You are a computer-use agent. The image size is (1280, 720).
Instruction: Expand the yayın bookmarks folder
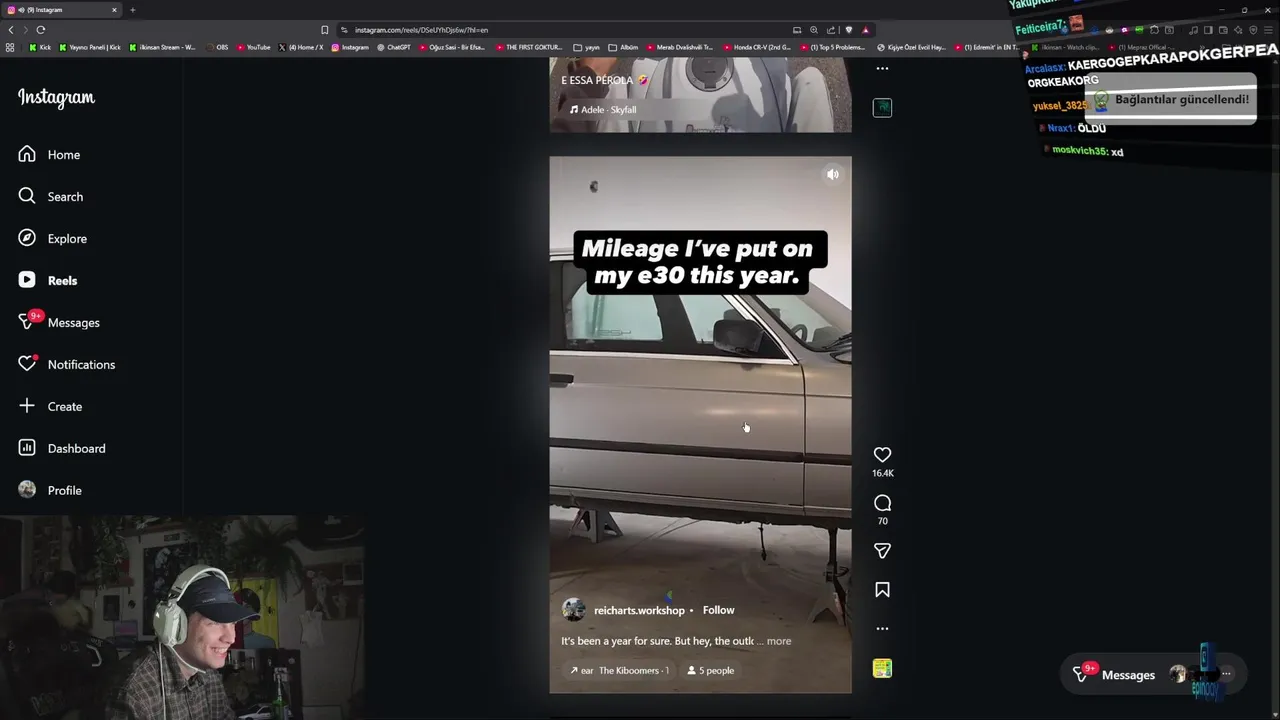click(x=587, y=47)
